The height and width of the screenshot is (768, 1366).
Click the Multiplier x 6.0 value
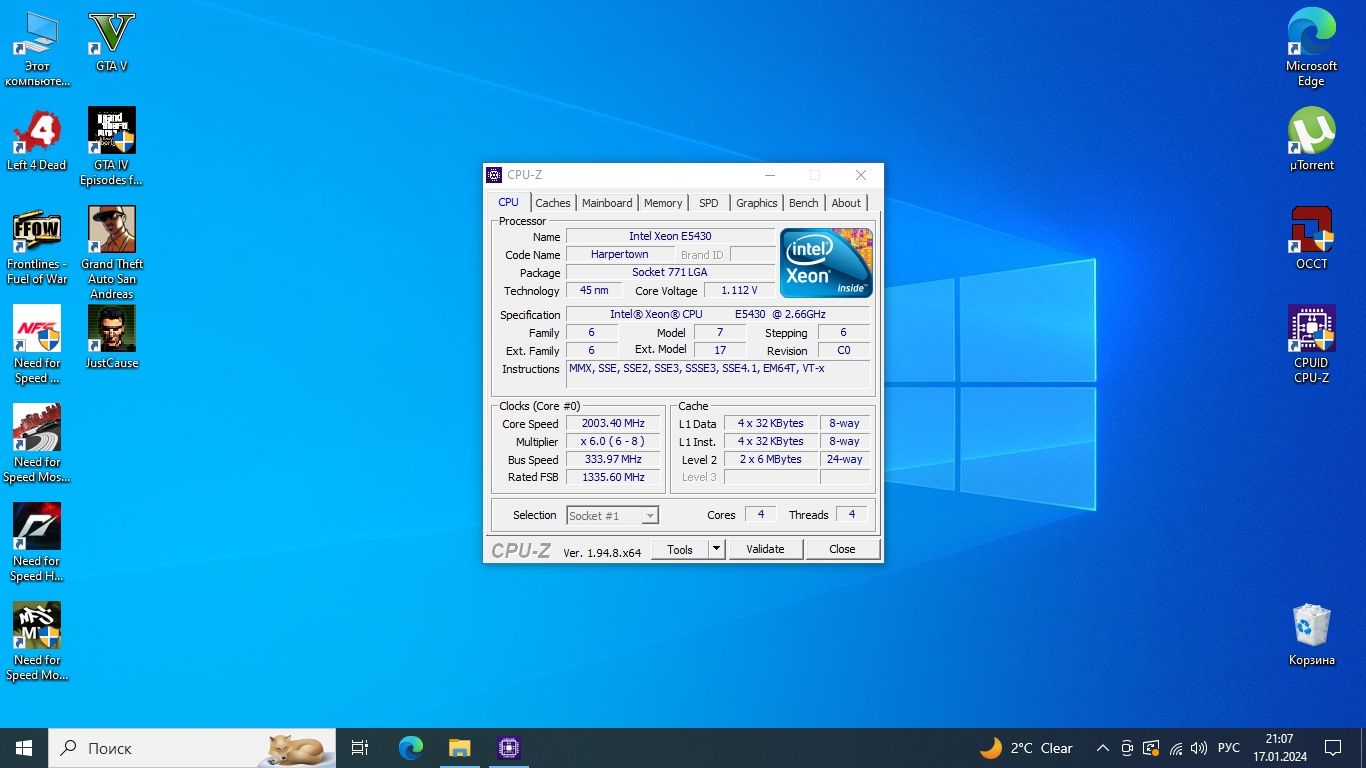[x=613, y=441]
